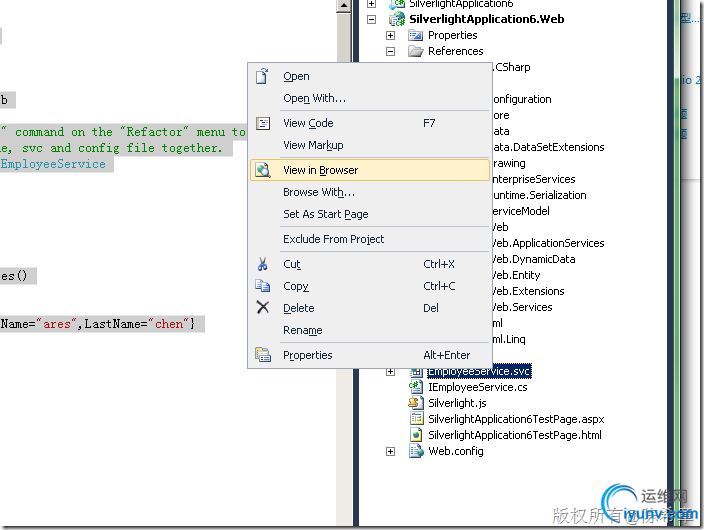Click the Web.config file icon
This screenshot has width=704, height=530.
point(416,450)
